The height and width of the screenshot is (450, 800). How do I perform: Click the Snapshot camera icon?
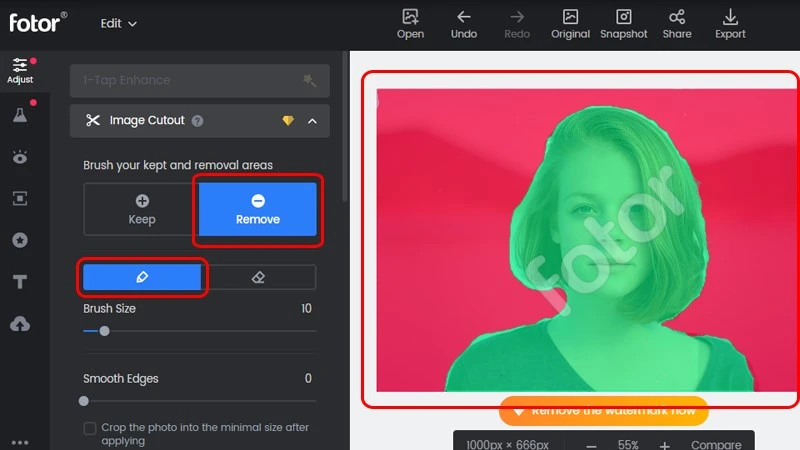(x=623, y=23)
